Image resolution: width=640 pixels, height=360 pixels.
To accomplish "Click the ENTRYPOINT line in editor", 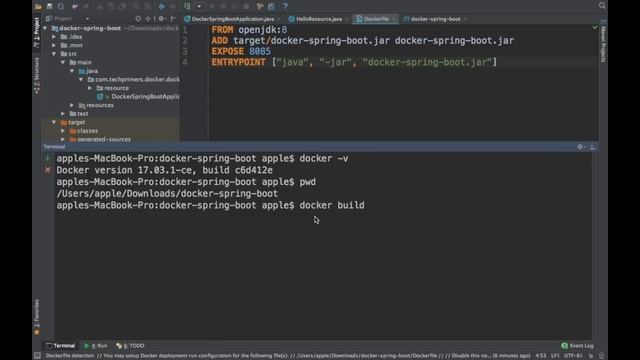I will [354, 62].
